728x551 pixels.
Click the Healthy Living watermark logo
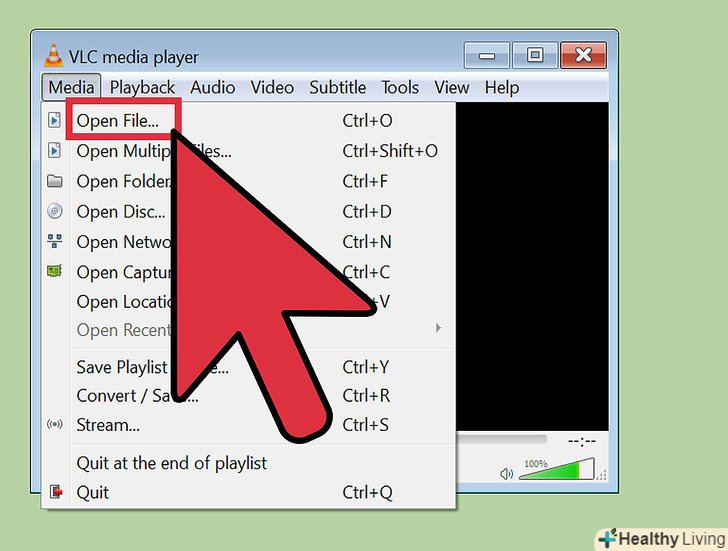tap(662, 539)
